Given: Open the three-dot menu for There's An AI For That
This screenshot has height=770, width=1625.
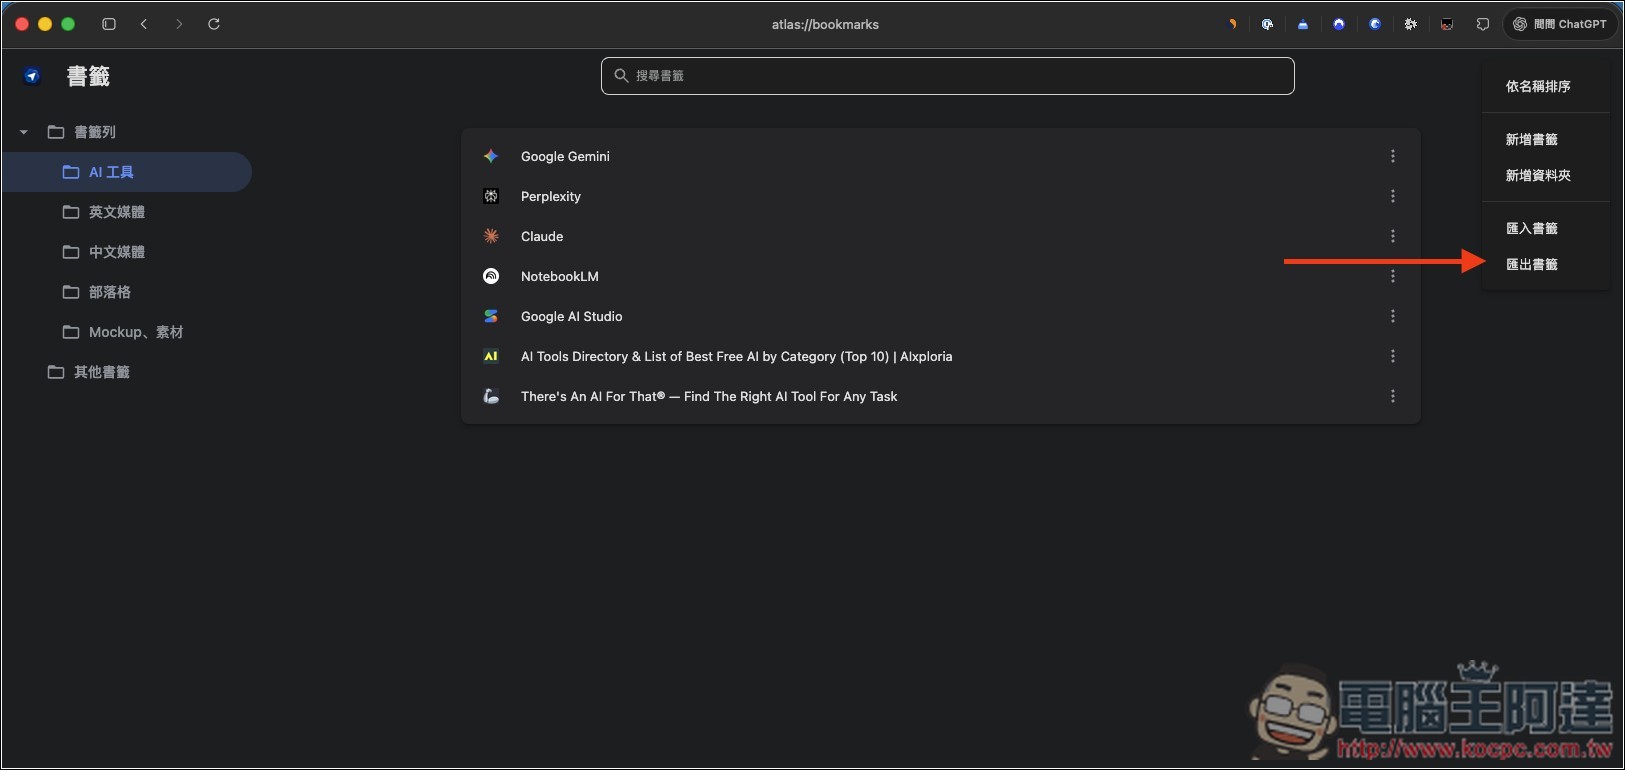Looking at the screenshot, I should click(1393, 396).
